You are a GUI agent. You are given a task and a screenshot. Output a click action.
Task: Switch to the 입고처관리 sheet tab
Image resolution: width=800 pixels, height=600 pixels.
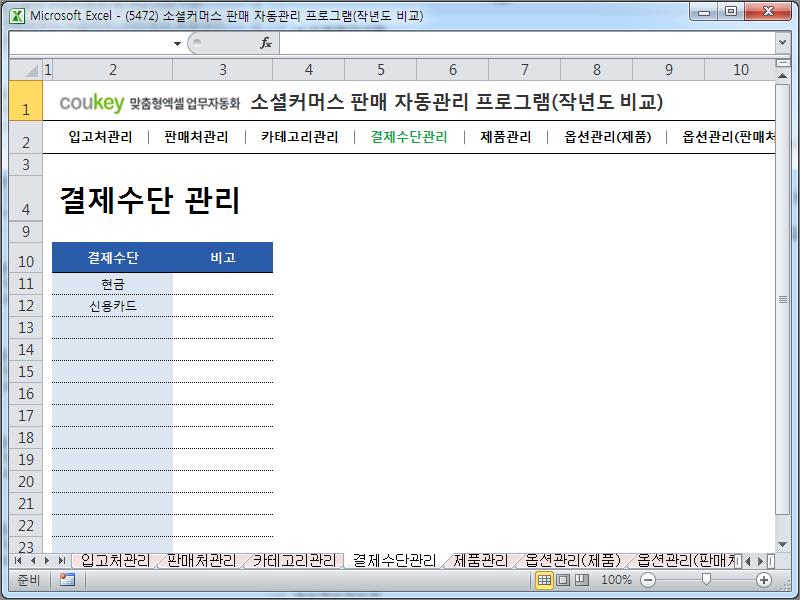click(x=115, y=560)
